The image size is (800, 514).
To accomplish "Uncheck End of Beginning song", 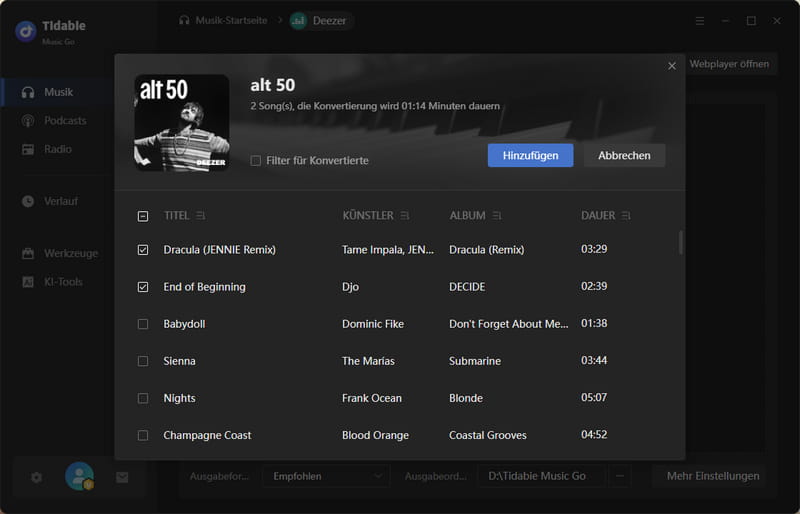I will (x=143, y=287).
